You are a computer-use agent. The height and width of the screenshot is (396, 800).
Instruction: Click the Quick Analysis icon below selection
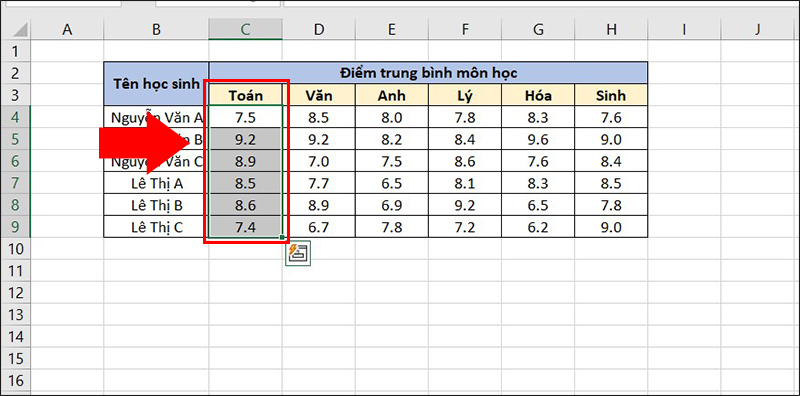tap(298, 254)
